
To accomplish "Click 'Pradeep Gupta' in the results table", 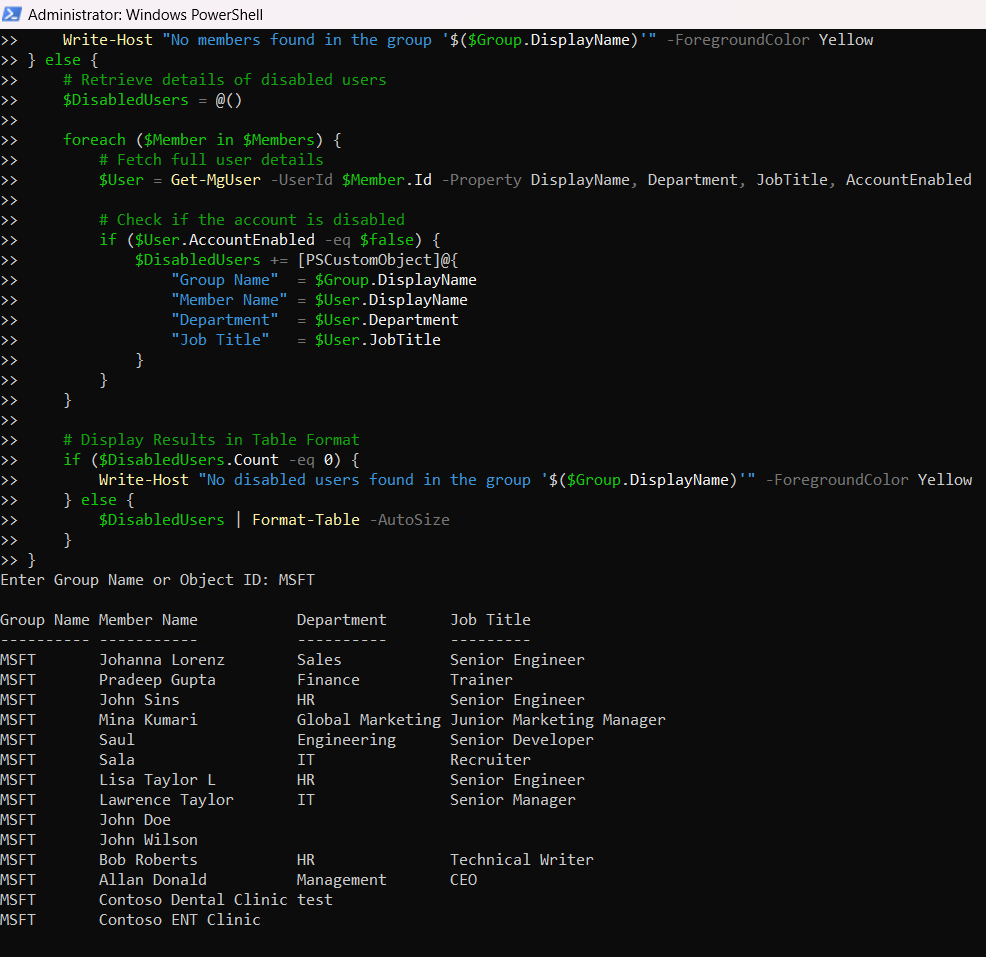I will tap(157, 680).
